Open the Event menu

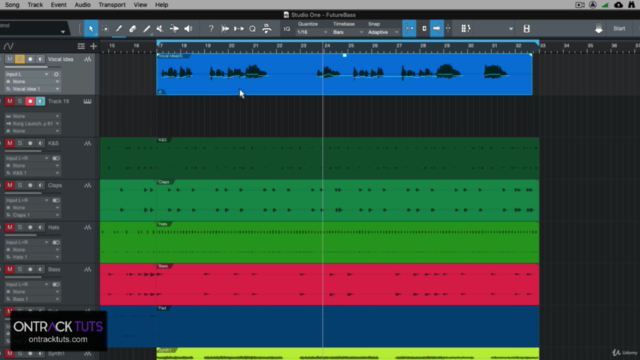[59, 5]
